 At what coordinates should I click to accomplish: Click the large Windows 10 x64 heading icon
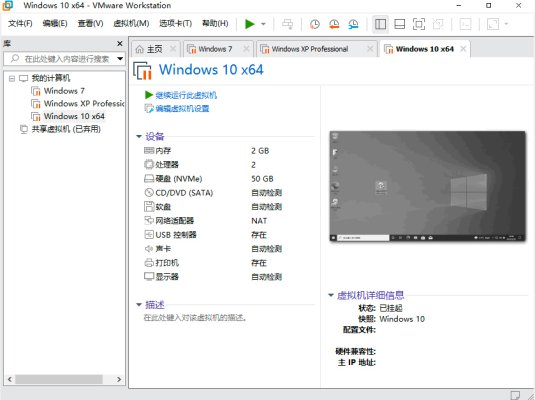pyautogui.click(x=142, y=71)
